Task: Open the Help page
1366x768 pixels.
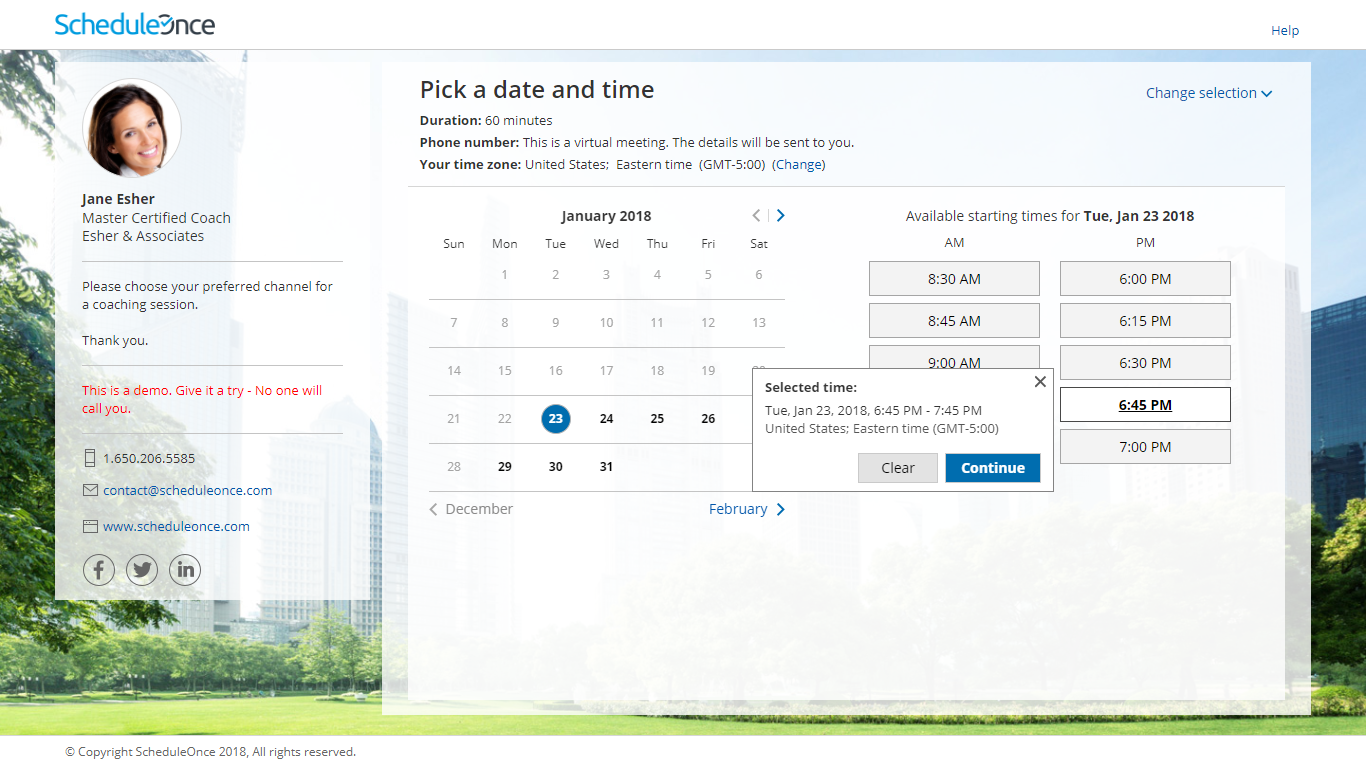Action: (1285, 30)
